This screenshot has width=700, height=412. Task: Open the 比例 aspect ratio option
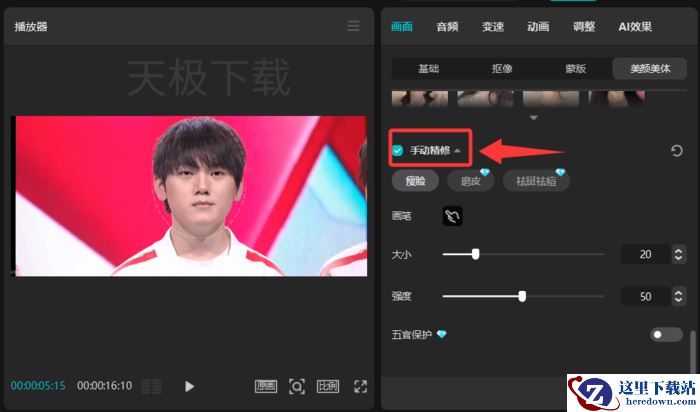328,386
